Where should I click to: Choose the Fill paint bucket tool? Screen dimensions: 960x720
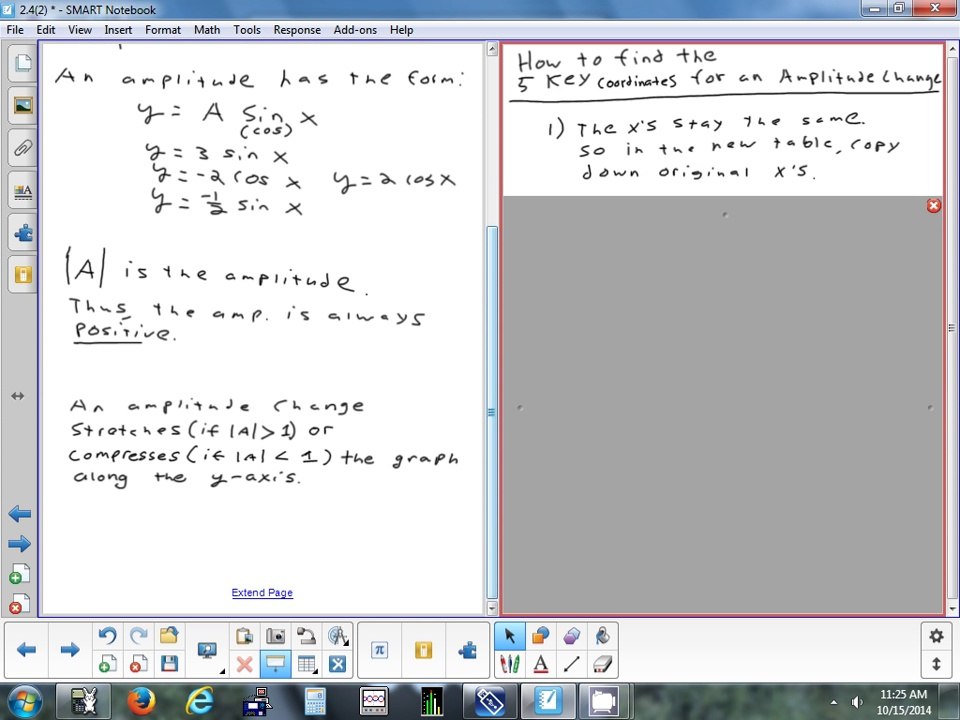(603, 636)
